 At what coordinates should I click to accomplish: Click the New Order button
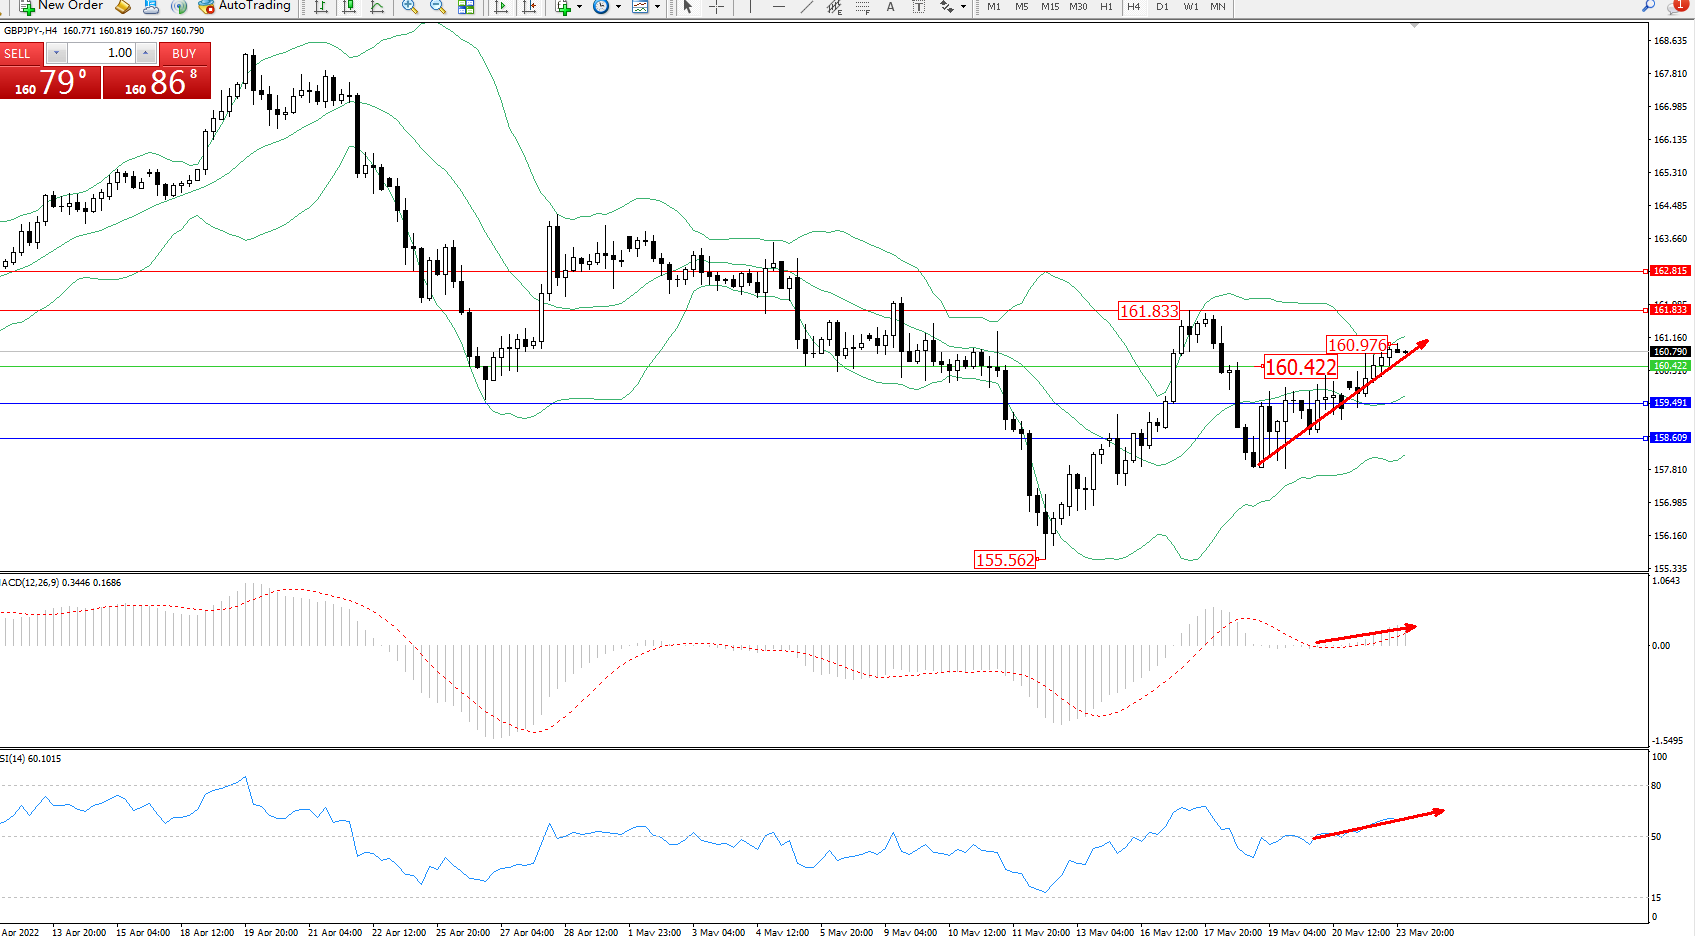62,6
